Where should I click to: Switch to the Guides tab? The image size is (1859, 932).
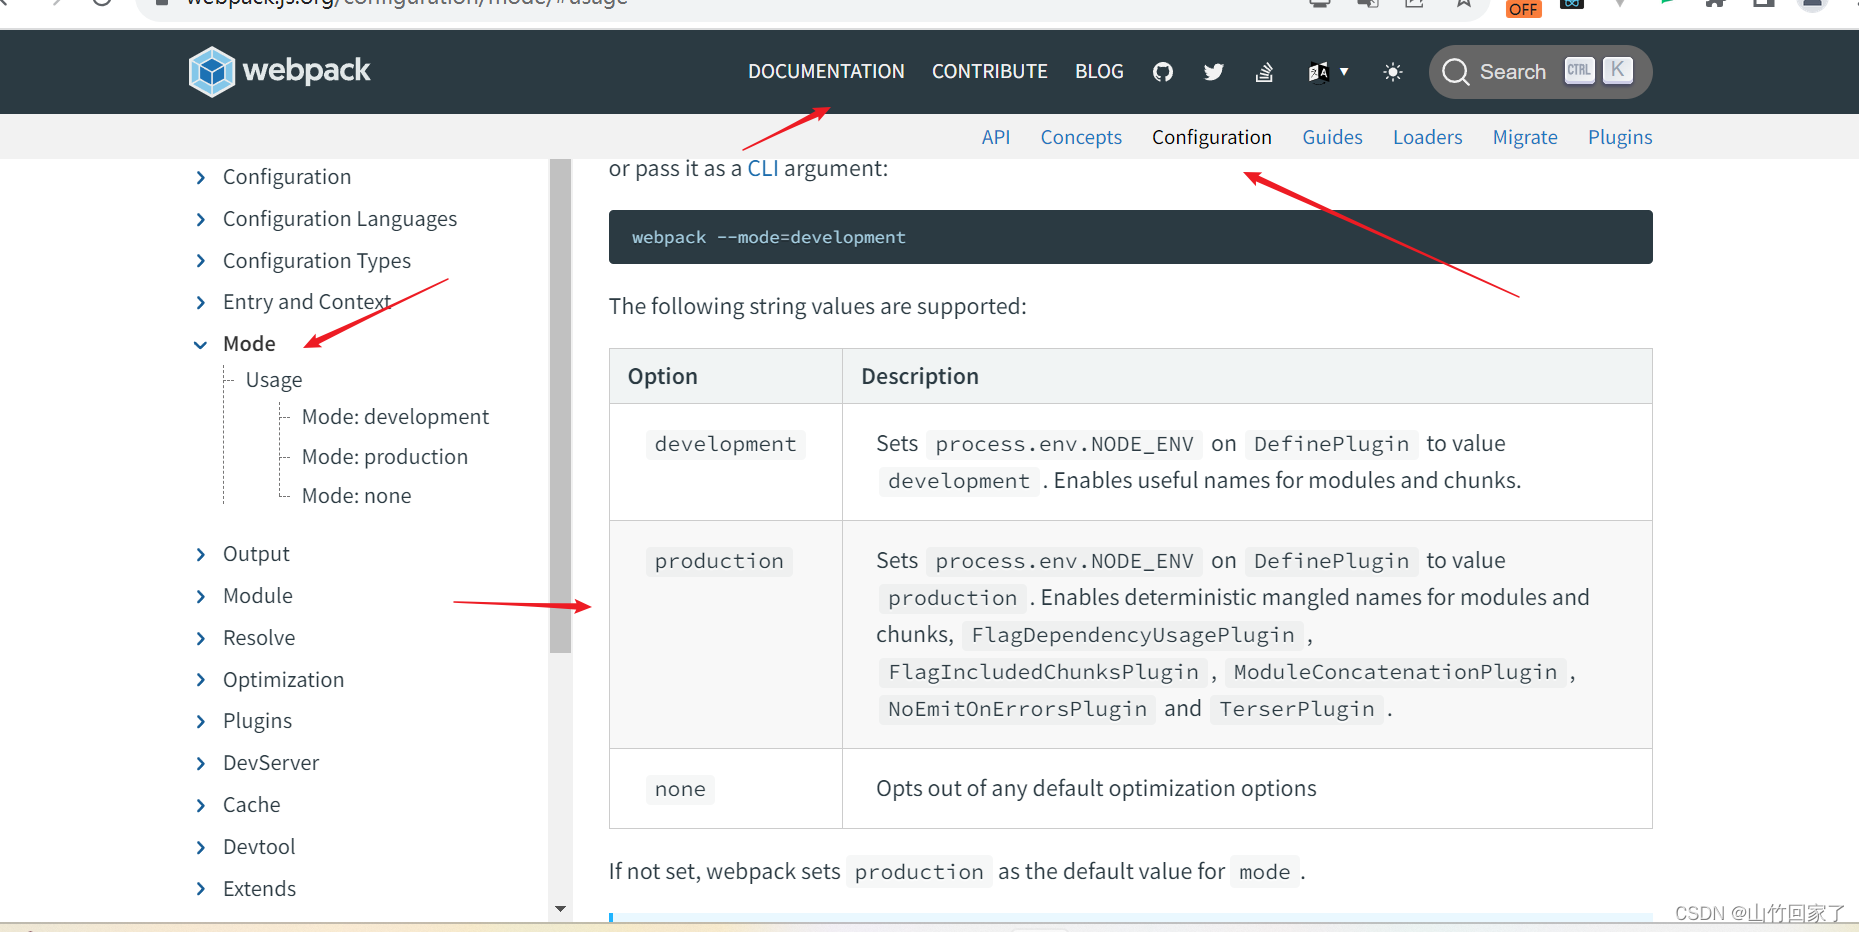(1332, 137)
